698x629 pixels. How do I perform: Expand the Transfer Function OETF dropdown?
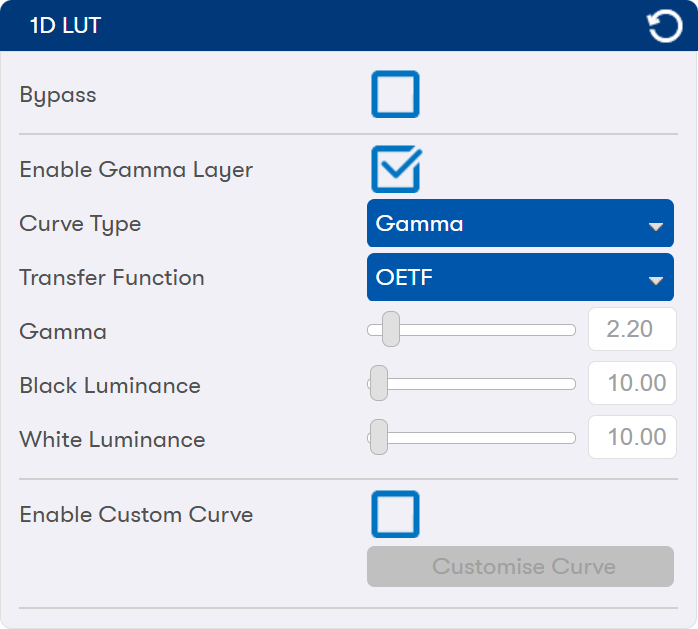coord(520,277)
